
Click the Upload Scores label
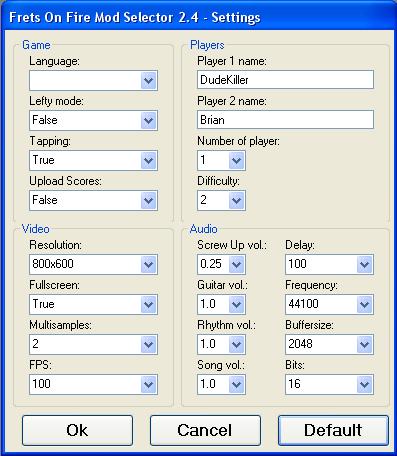click(65, 181)
